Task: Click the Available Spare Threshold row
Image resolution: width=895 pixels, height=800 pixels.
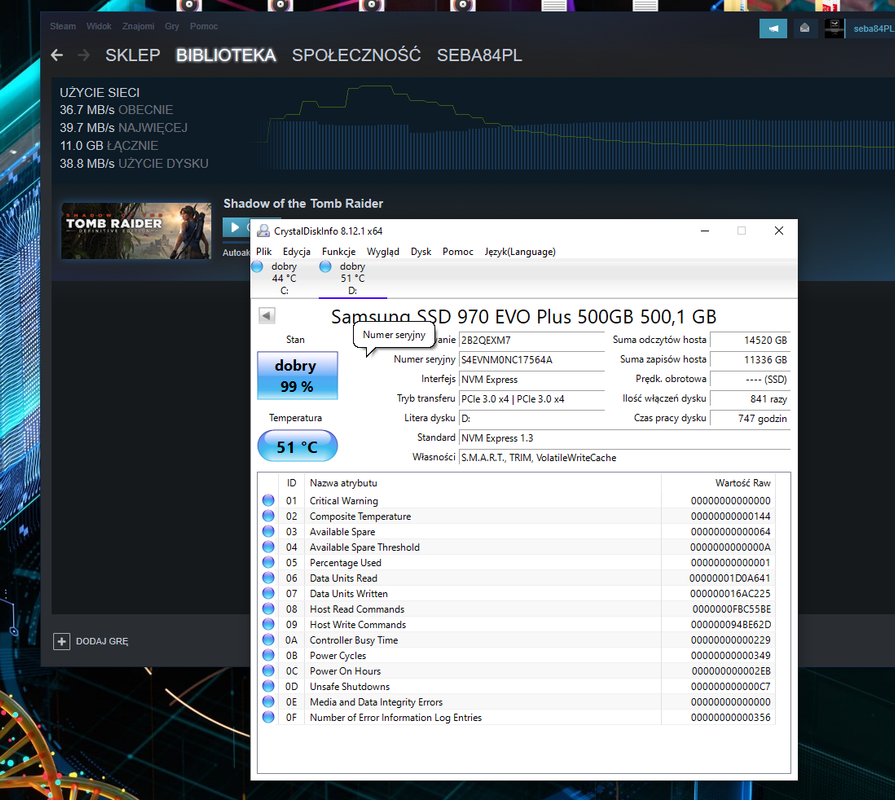Action: 517,547
